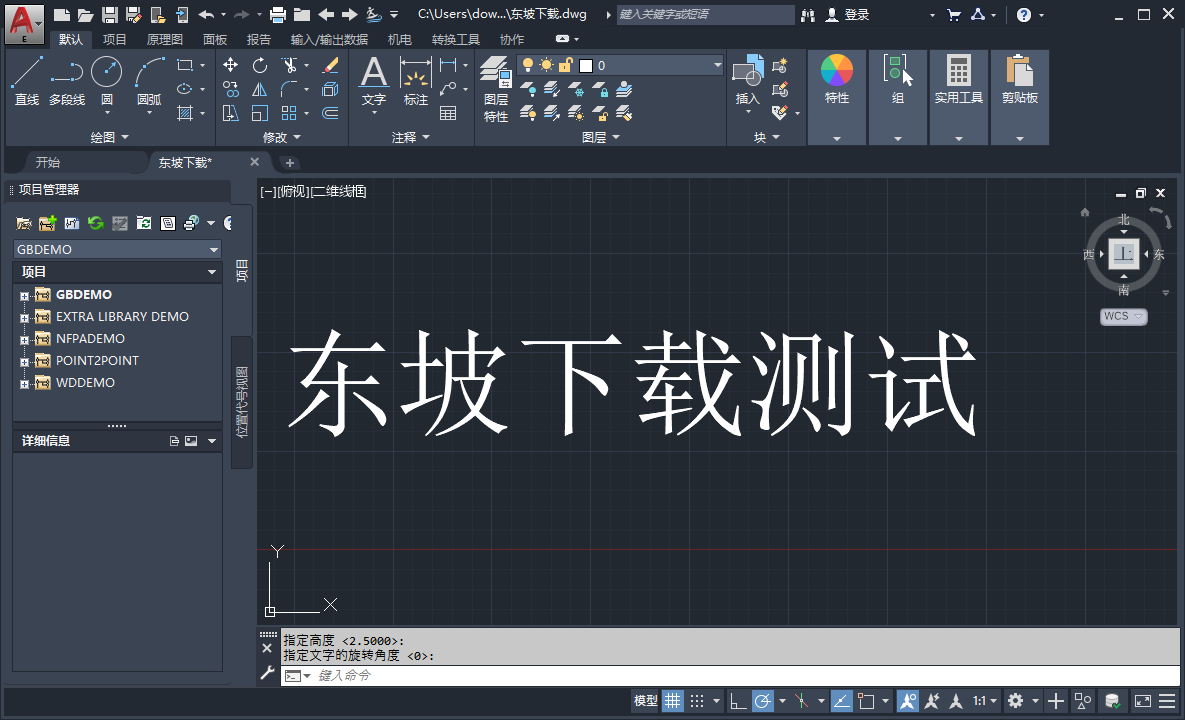The image size is (1185, 720).
Task: Click the plot/publish icon in Project Manager
Action: (191, 222)
